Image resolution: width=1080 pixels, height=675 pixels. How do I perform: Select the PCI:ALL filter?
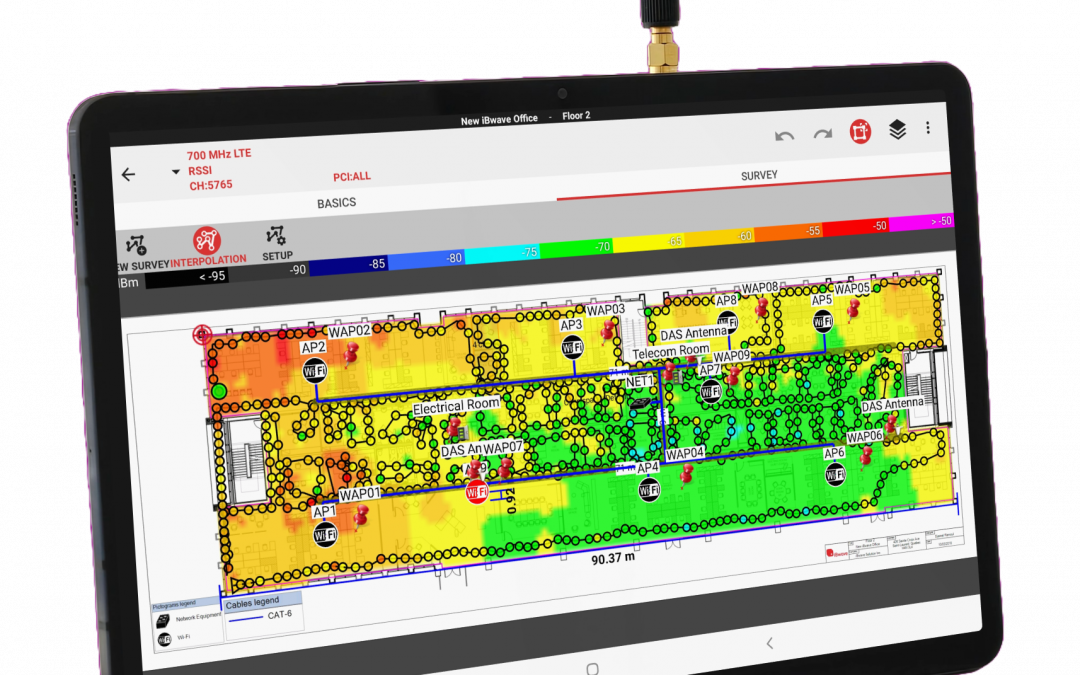[351, 177]
